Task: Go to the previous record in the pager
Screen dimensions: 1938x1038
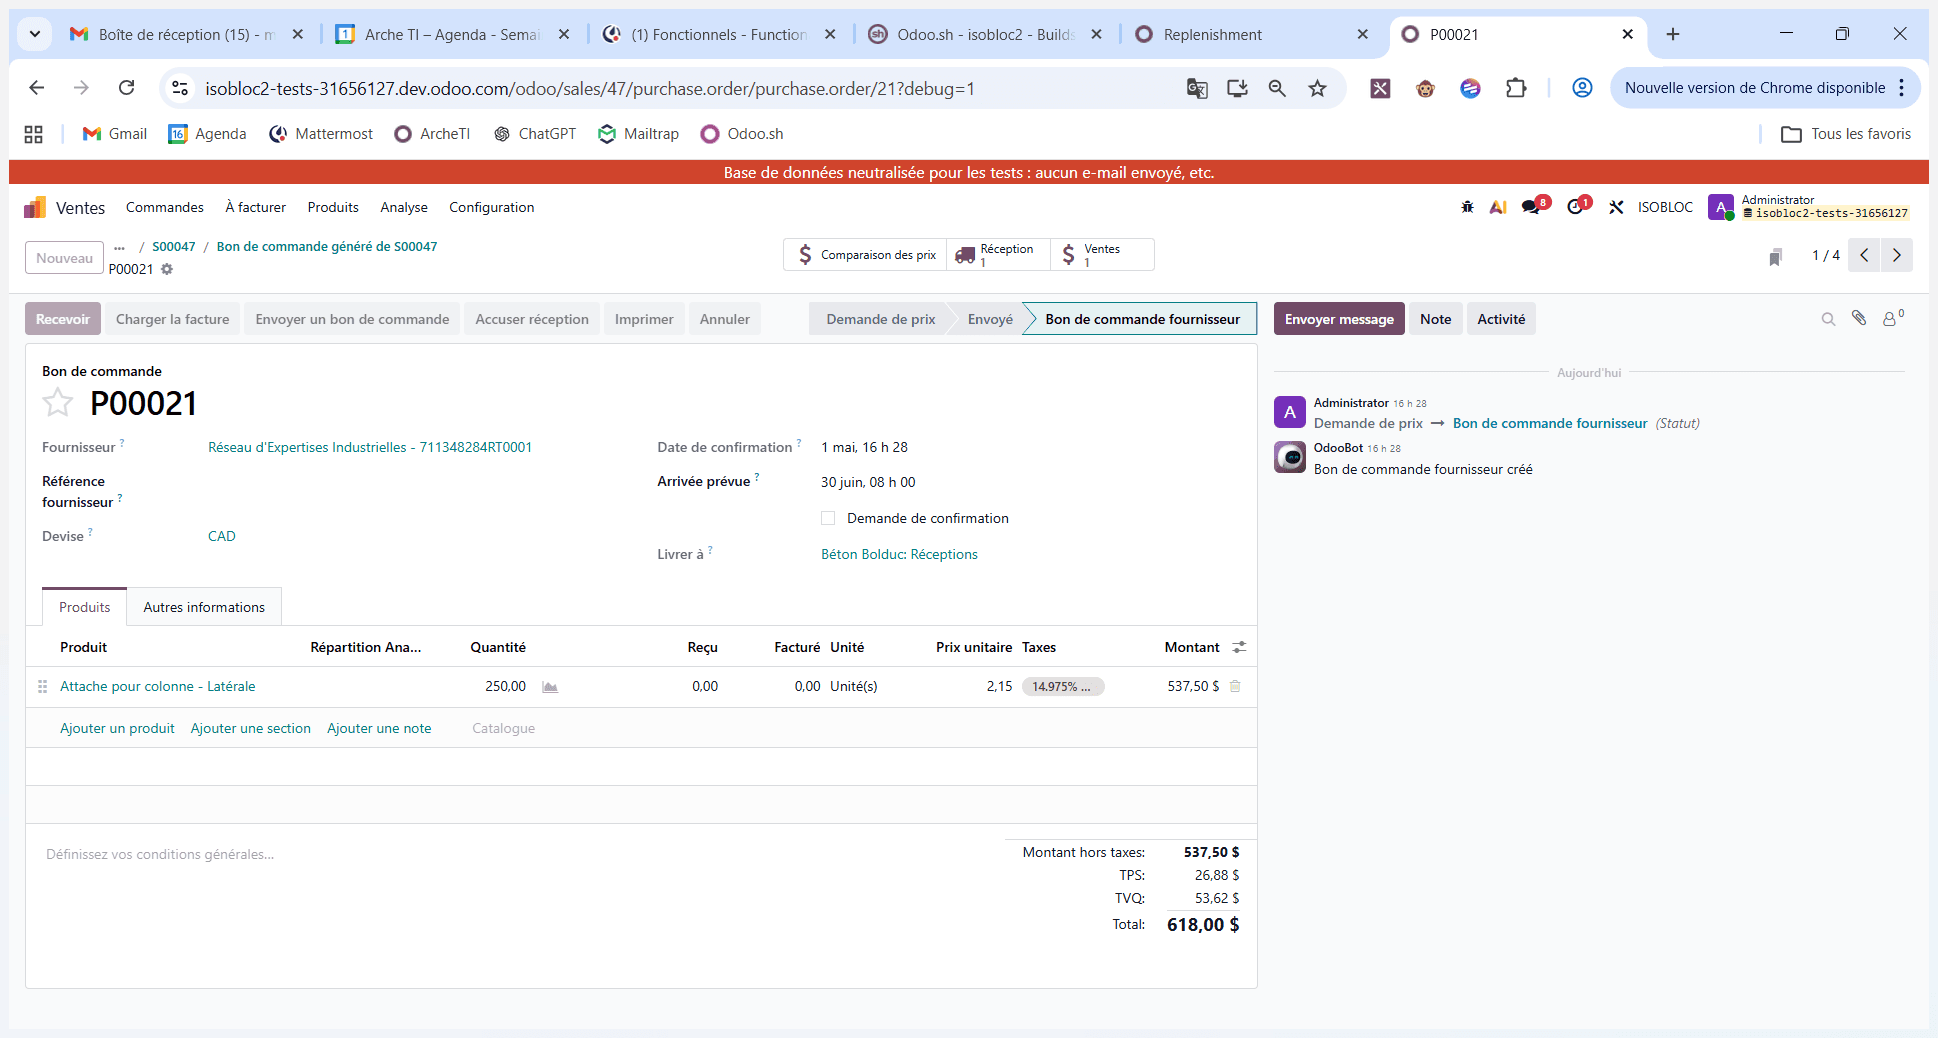Action: tap(1864, 255)
